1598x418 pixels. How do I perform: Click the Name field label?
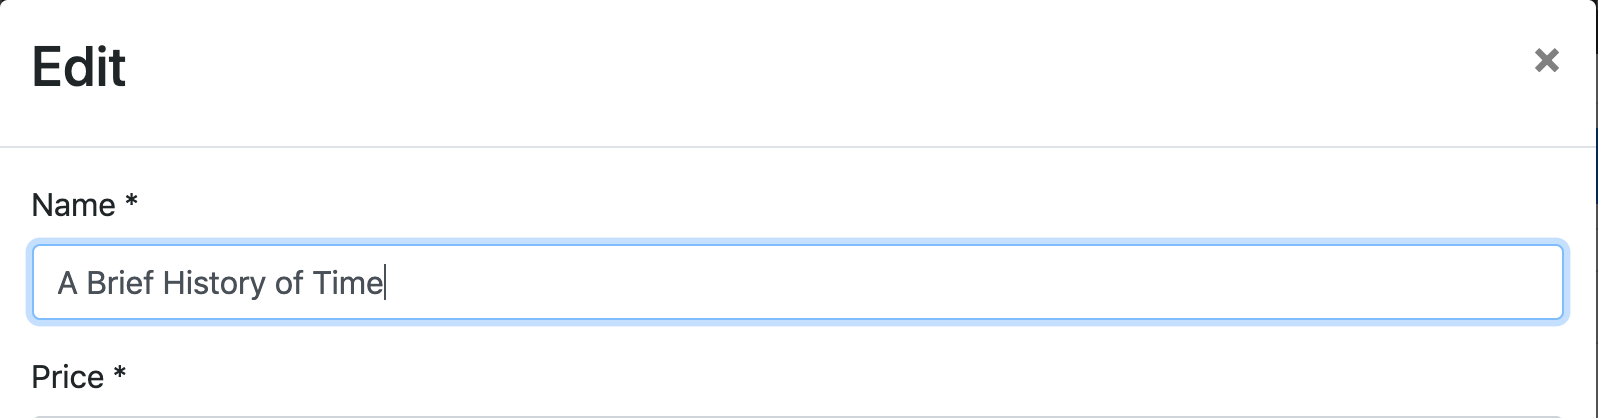(x=73, y=205)
